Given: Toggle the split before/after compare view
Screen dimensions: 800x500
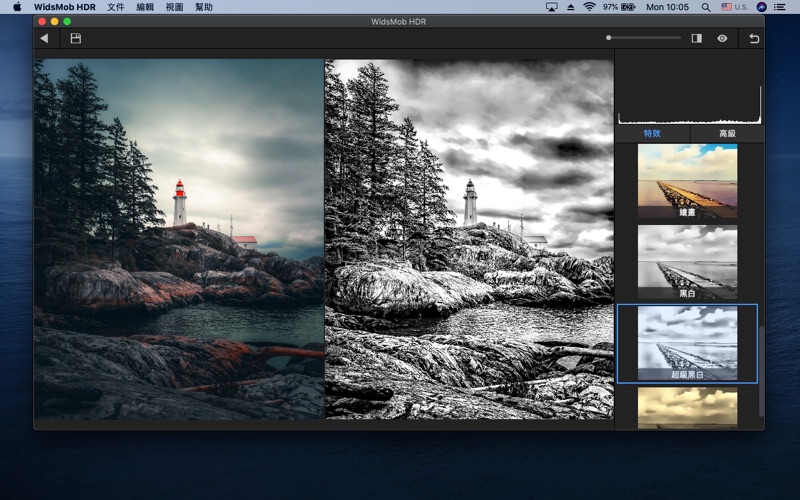Looking at the screenshot, I should [x=696, y=38].
